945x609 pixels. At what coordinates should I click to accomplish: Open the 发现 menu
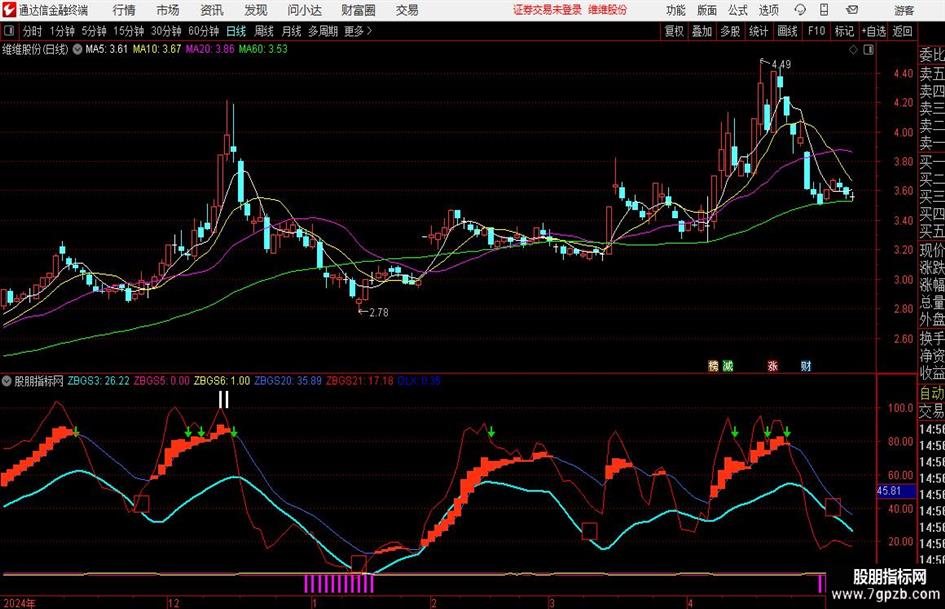pos(256,10)
